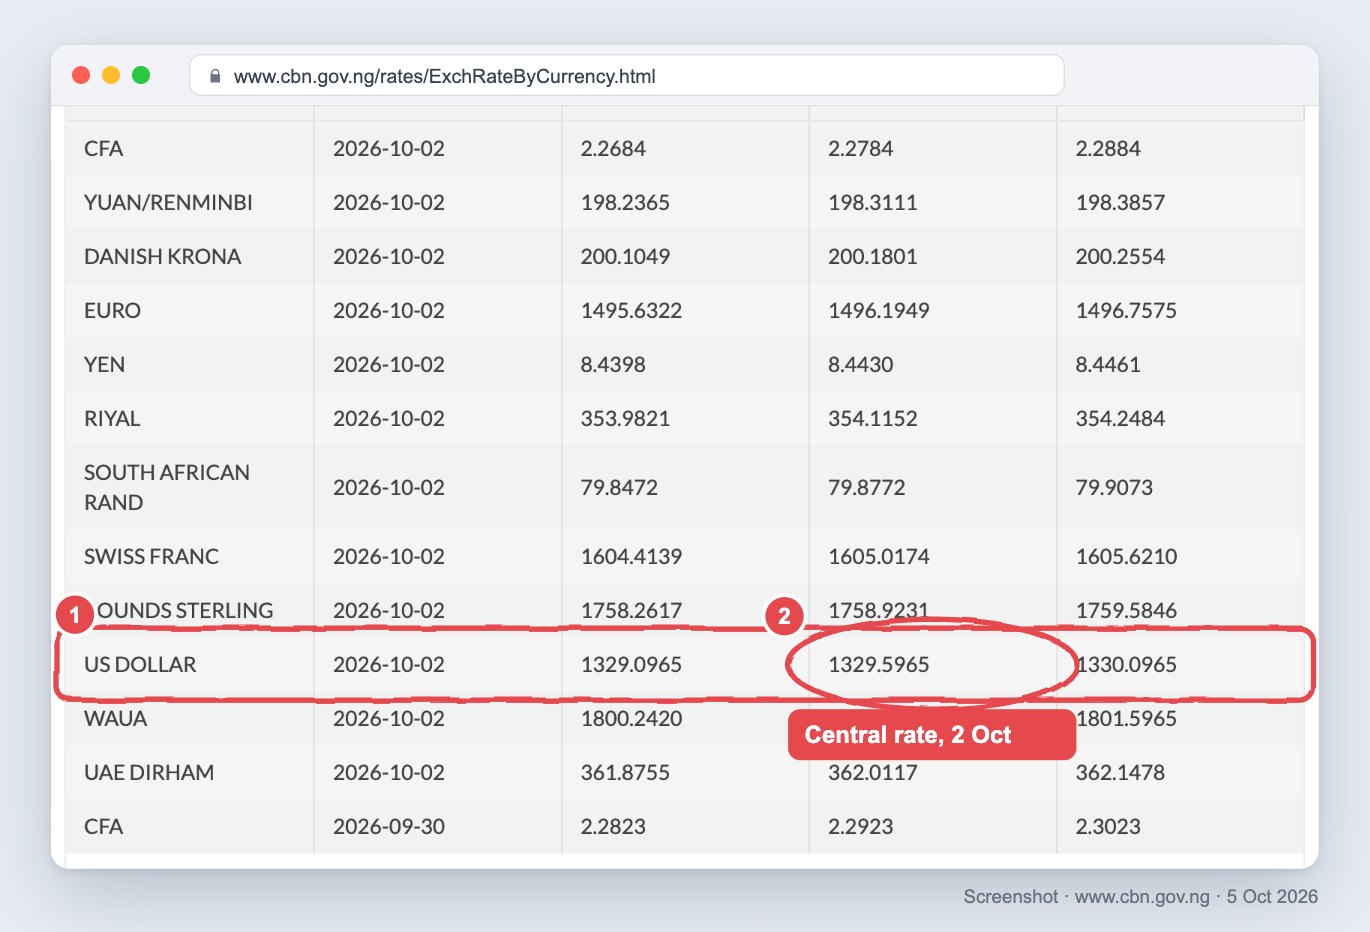This screenshot has height=932, width=1370.
Task: Click the Yuan central rate 198.3111
Action: coord(873,203)
